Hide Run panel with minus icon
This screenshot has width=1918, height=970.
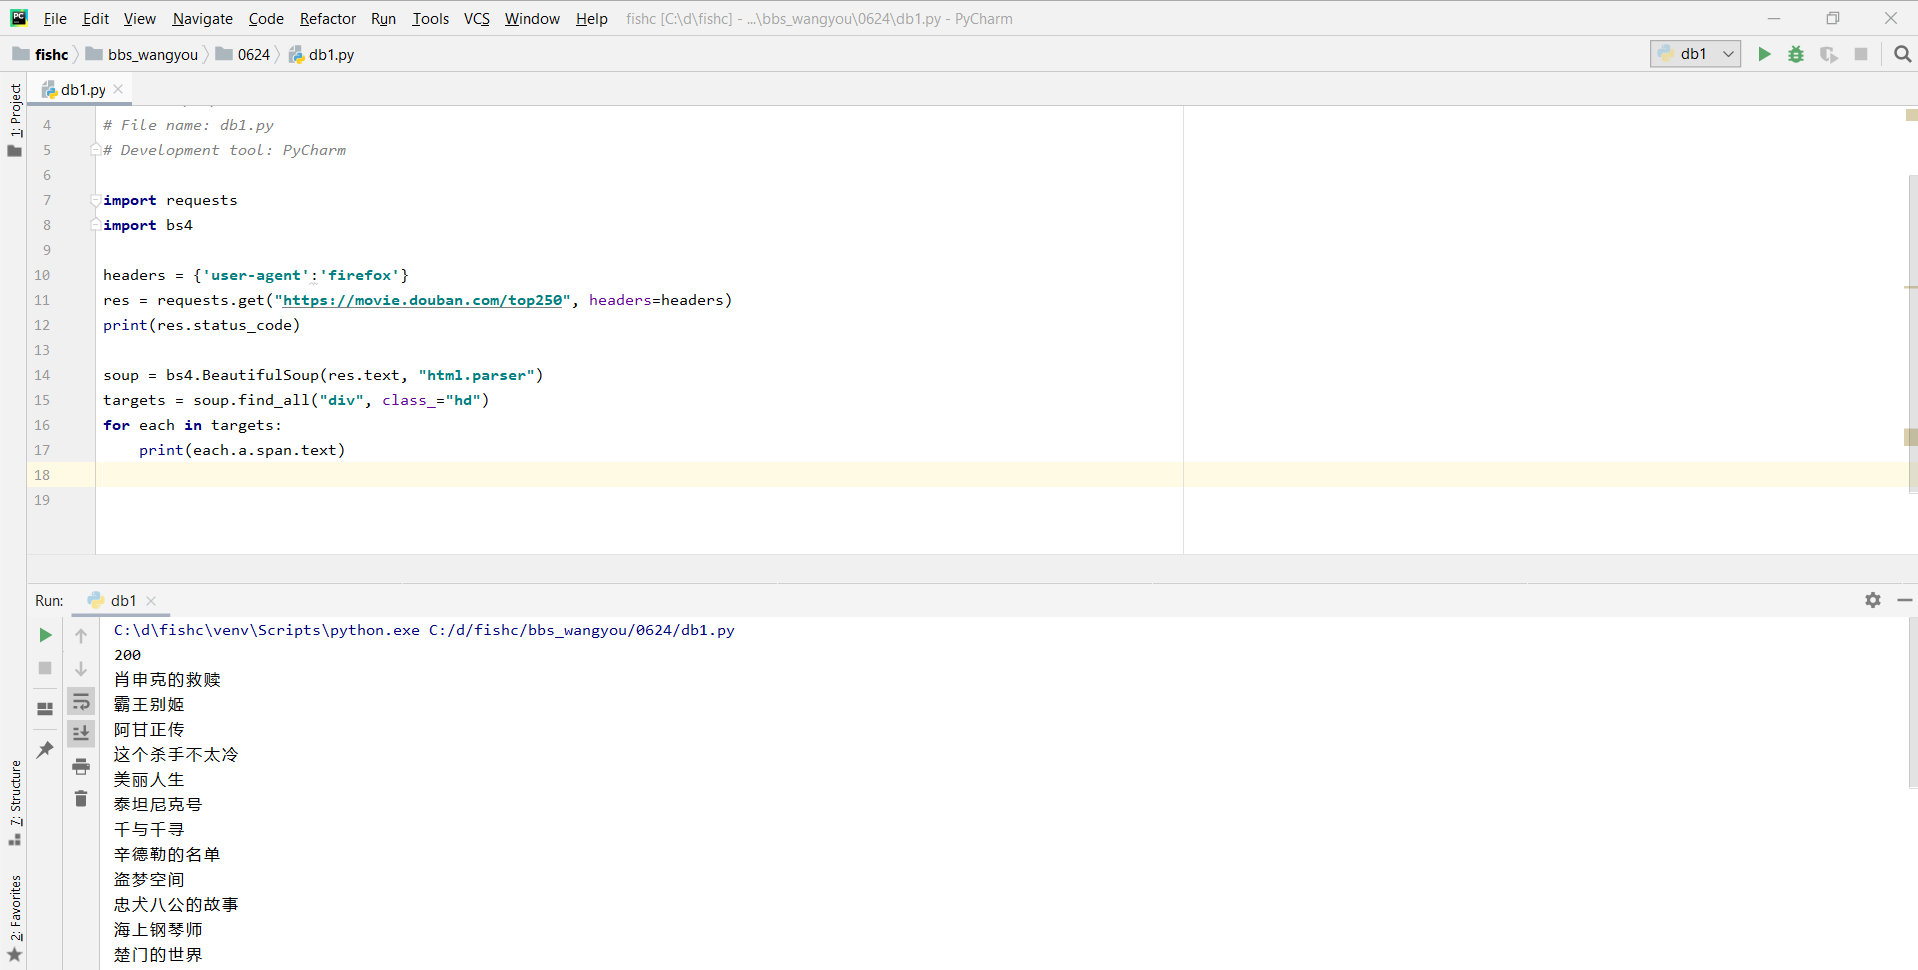pos(1904,600)
